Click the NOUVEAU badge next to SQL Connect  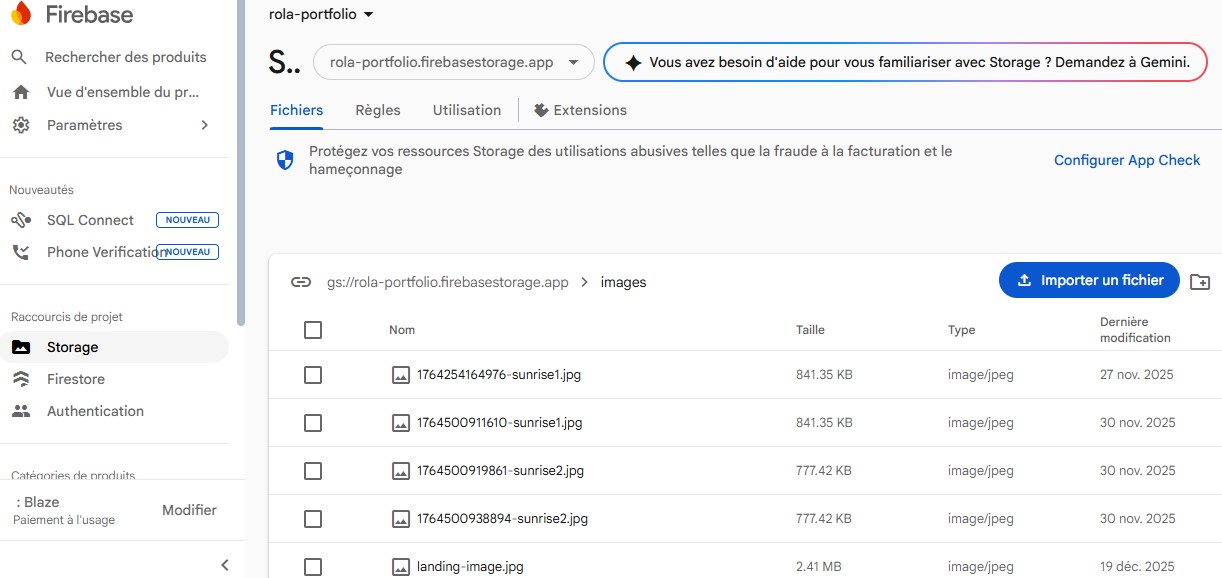(187, 220)
